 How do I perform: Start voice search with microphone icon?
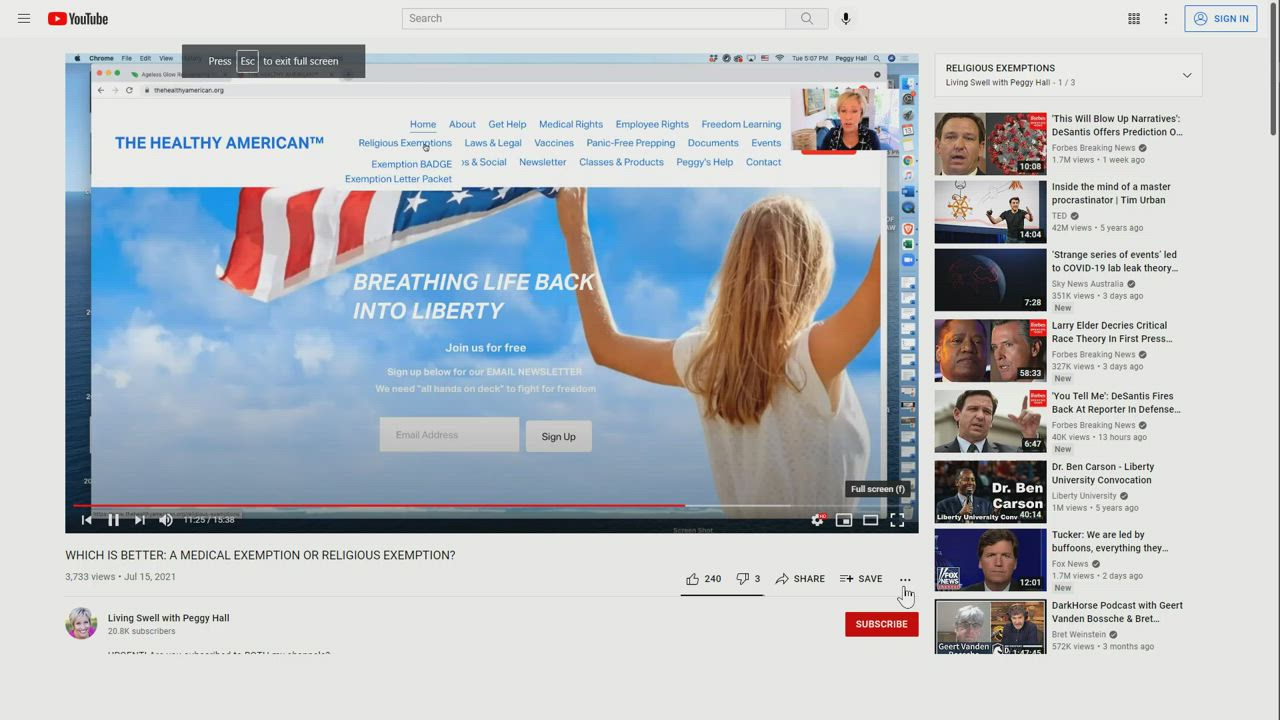pos(846,18)
